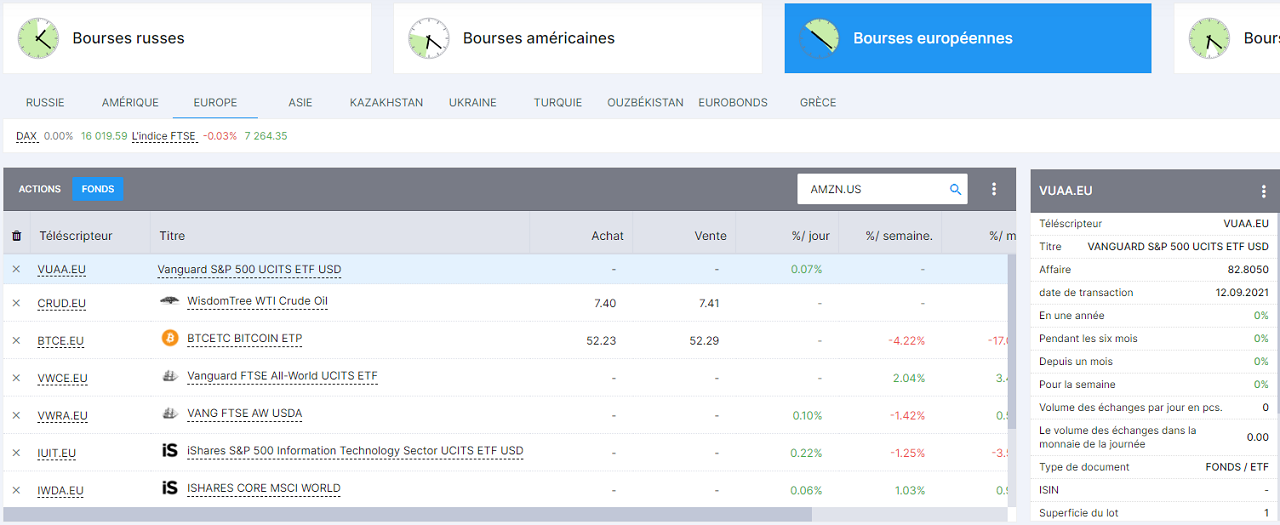Click the iShares logo beside IWDA.EU
1280x525 pixels.
click(170, 489)
